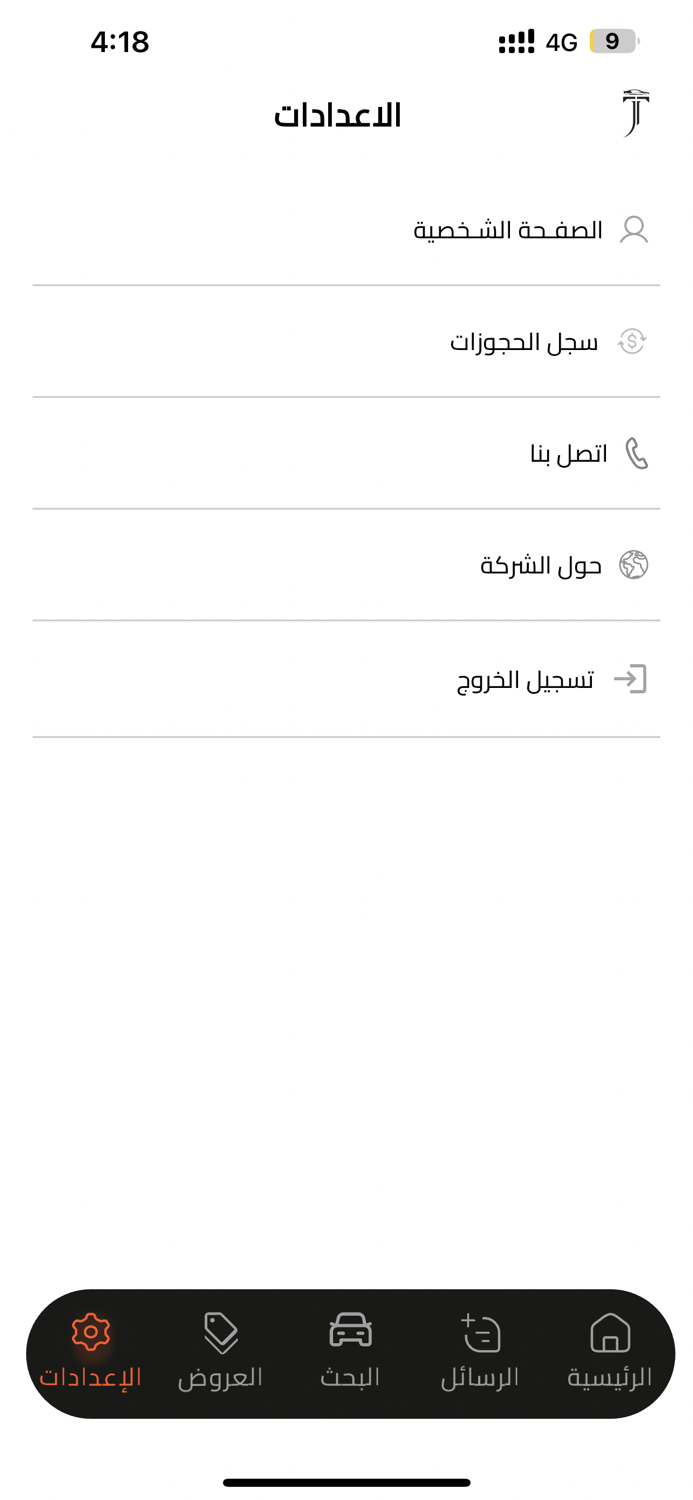Viewport: 693px width, 1500px height.
Task: Tap the phone icon next to اتصل بنا
Action: point(638,453)
